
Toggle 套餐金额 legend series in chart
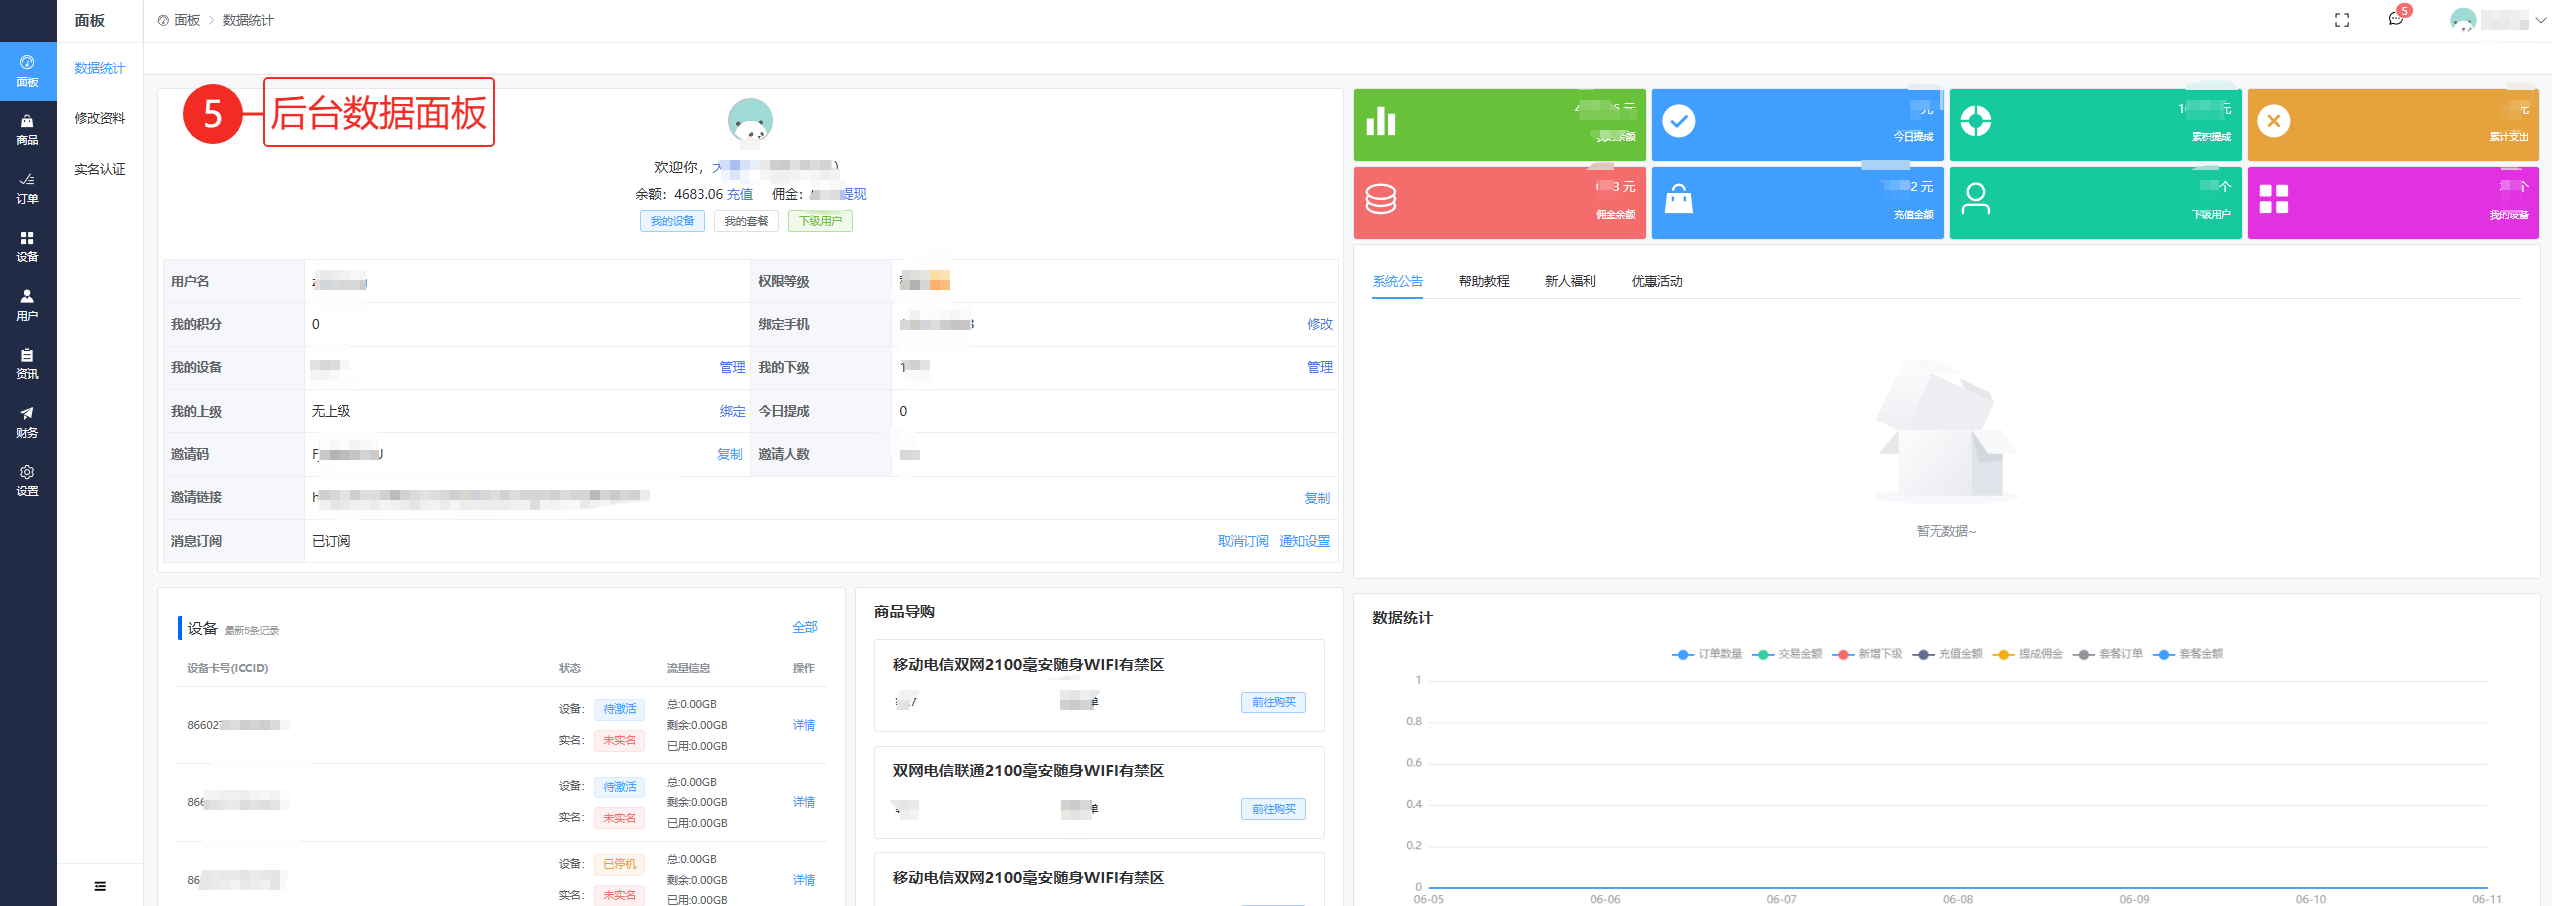[2188, 654]
